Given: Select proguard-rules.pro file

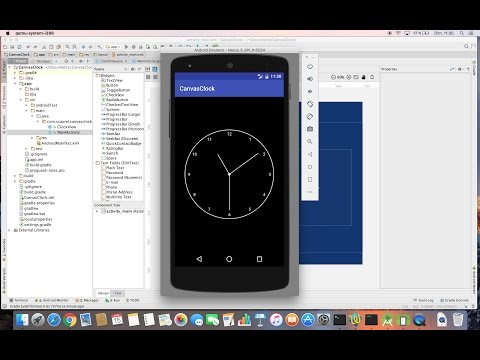Looking at the screenshot, I should pyautogui.click(x=45, y=170).
